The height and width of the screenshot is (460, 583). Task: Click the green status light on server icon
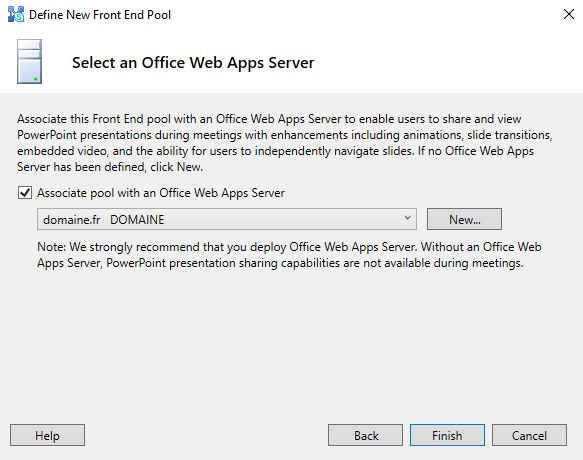35,79
